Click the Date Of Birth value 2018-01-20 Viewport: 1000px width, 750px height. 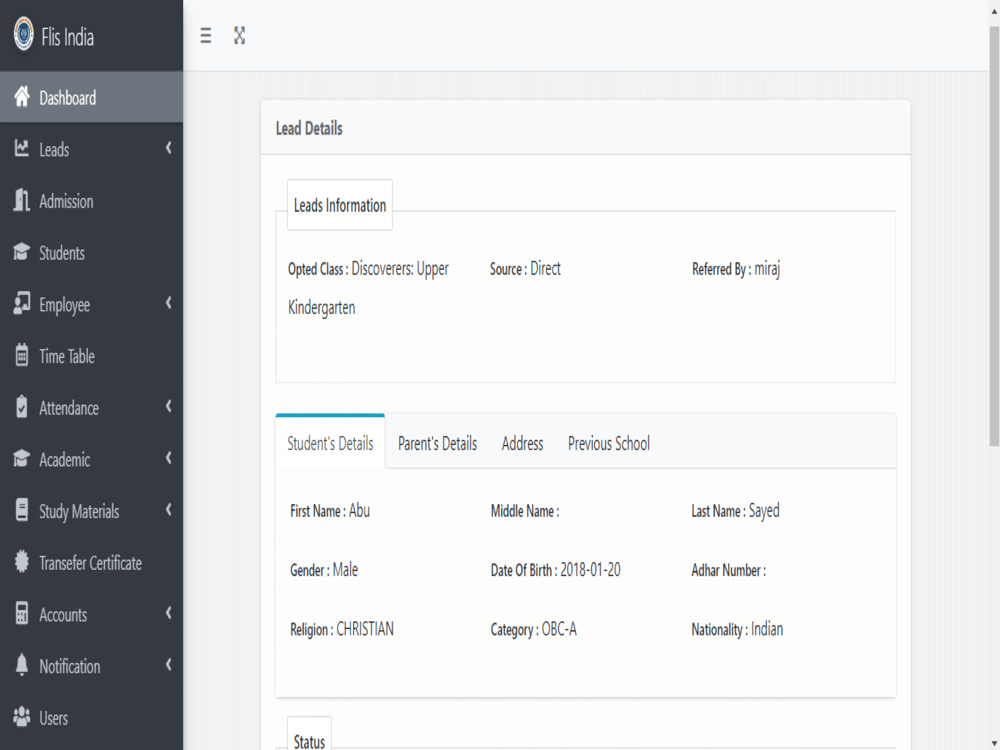[590, 570]
